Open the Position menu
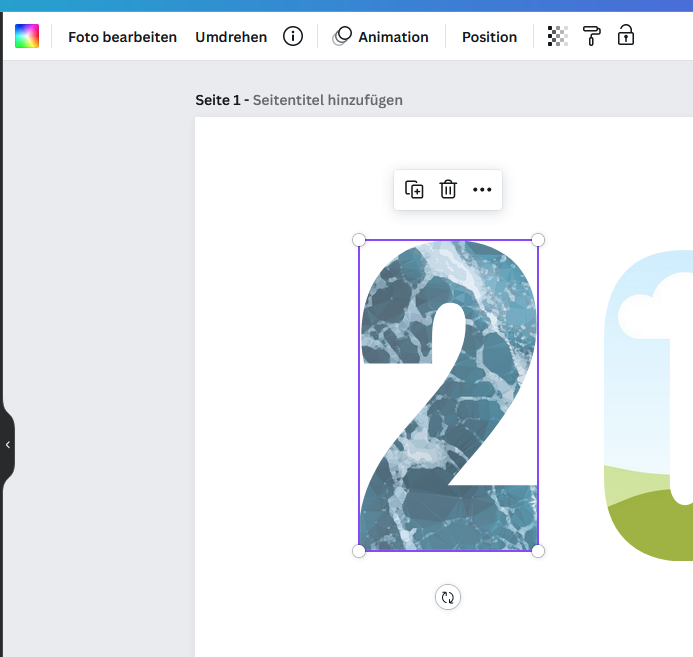The image size is (693, 657). click(489, 37)
